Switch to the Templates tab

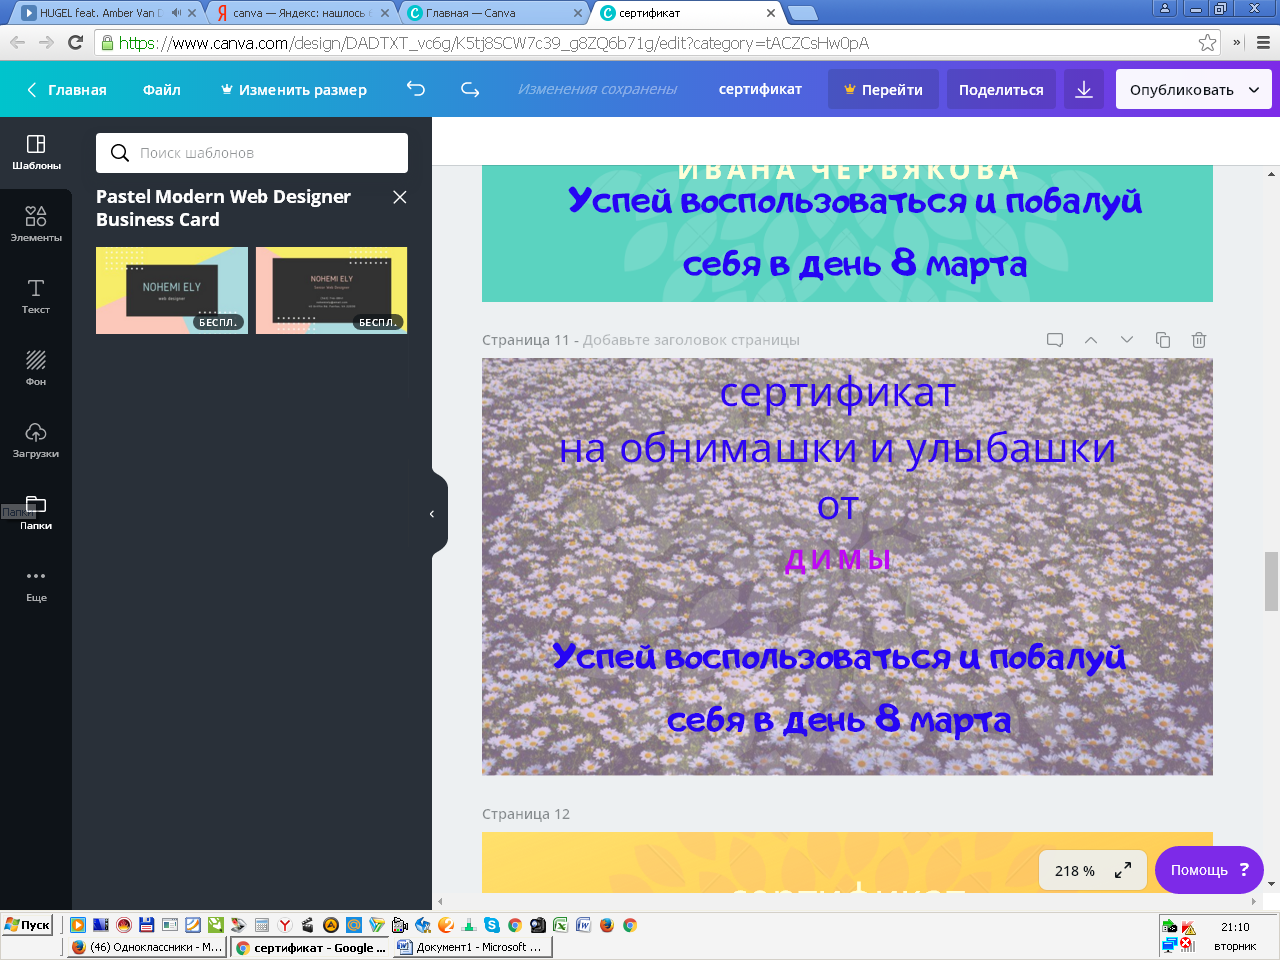36,152
